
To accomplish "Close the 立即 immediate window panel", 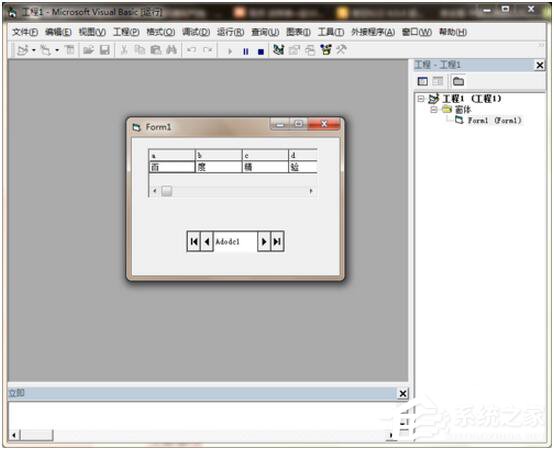I will [402, 394].
